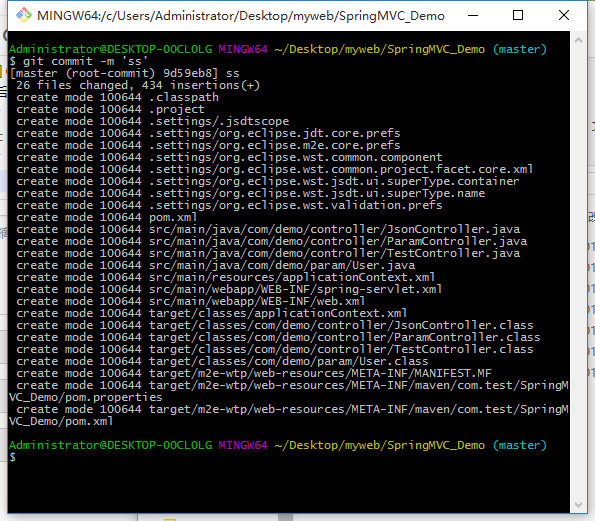This screenshot has width=595, height=521.
Task: Click on the git commit -m 'ss' command line
Action: [78, 61]
